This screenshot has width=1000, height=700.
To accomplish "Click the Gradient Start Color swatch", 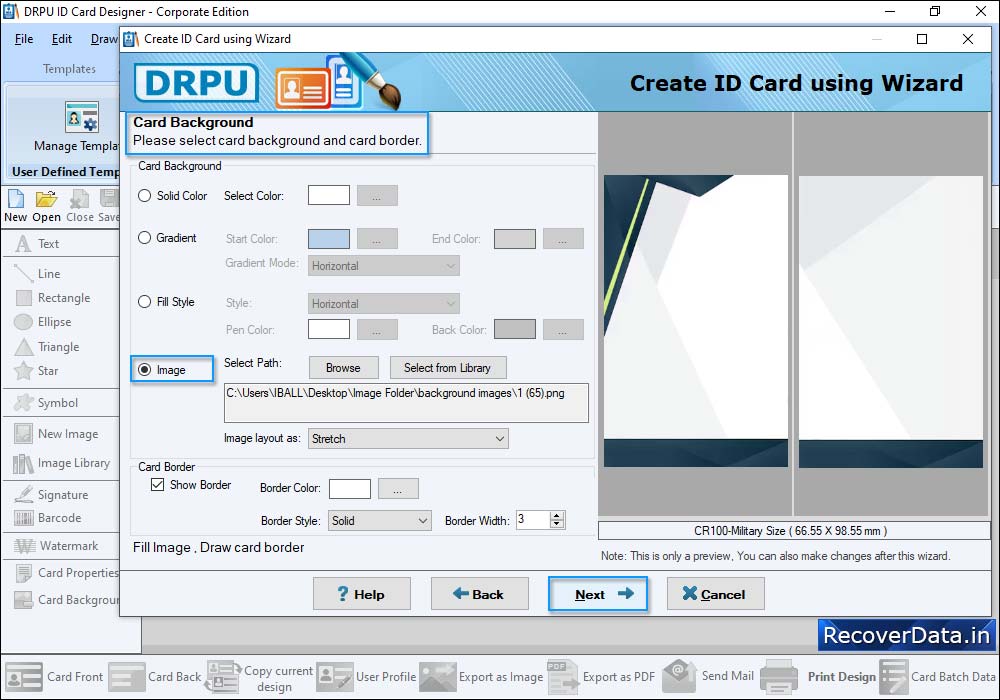I will tap(329, 239).
